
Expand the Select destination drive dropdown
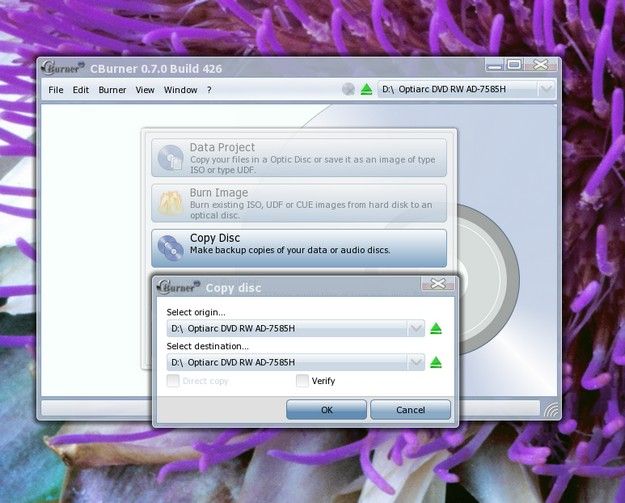[416, 362]
